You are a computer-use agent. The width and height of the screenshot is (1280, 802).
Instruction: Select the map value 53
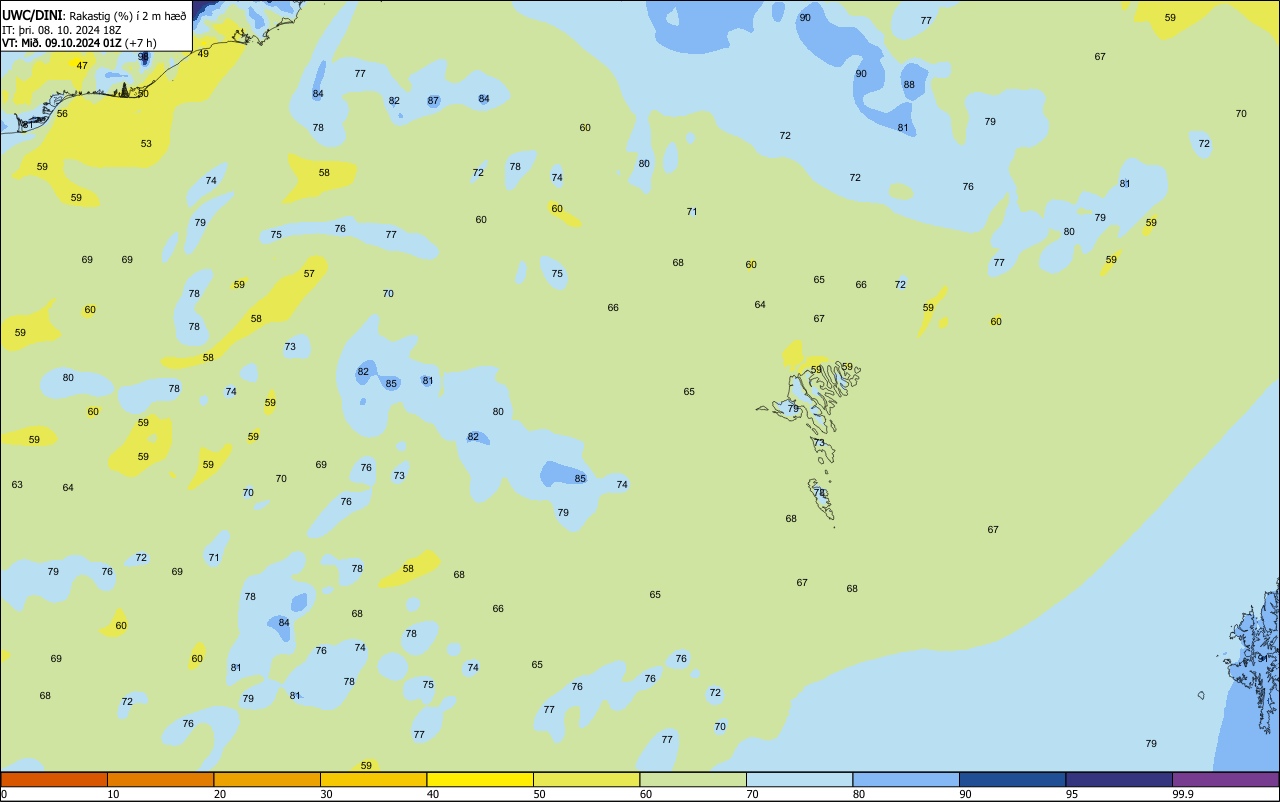pyautogui.click(x=146, y=144)
